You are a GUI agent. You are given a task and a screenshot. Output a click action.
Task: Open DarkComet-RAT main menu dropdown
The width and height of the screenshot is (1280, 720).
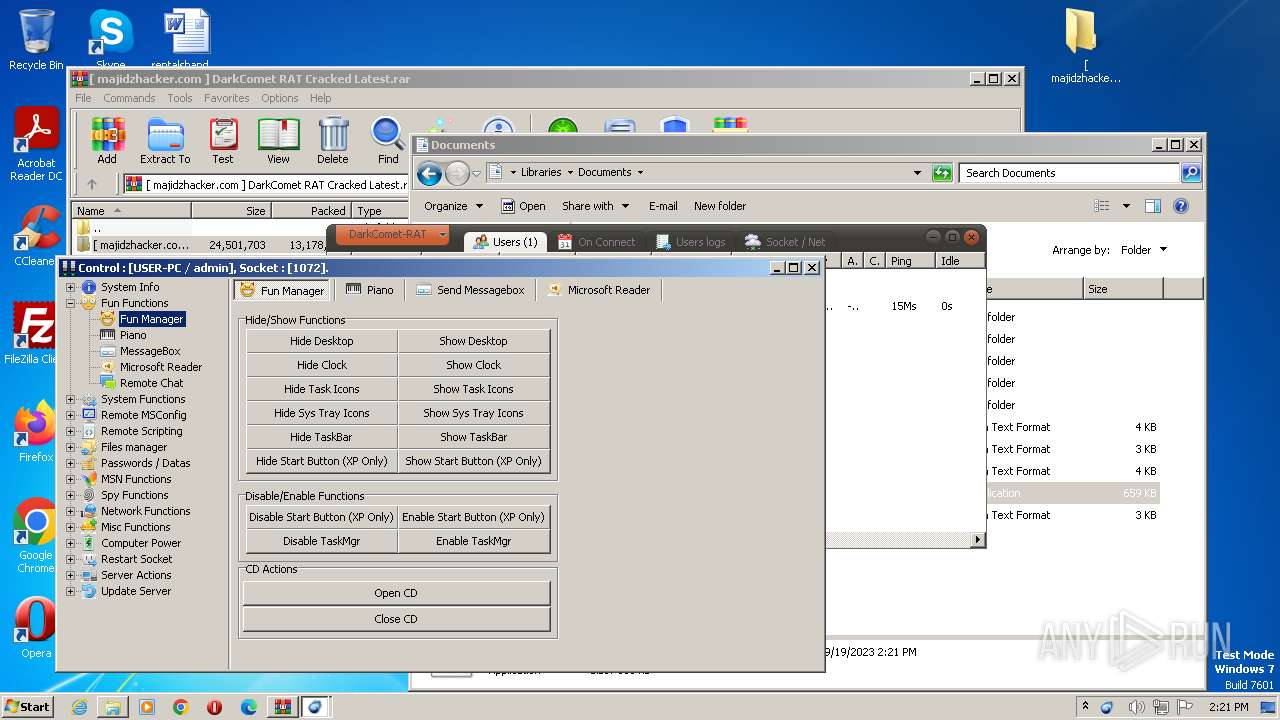(393, 235)
